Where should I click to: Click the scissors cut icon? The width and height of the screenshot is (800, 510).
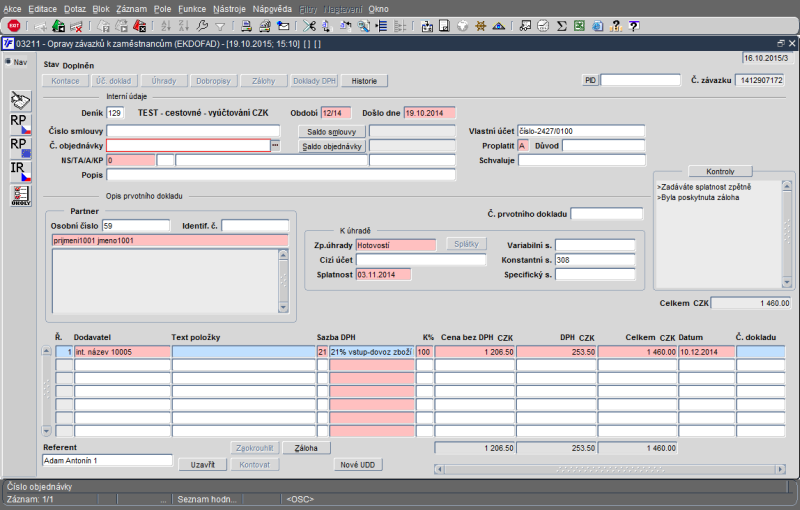pos(309,26)
